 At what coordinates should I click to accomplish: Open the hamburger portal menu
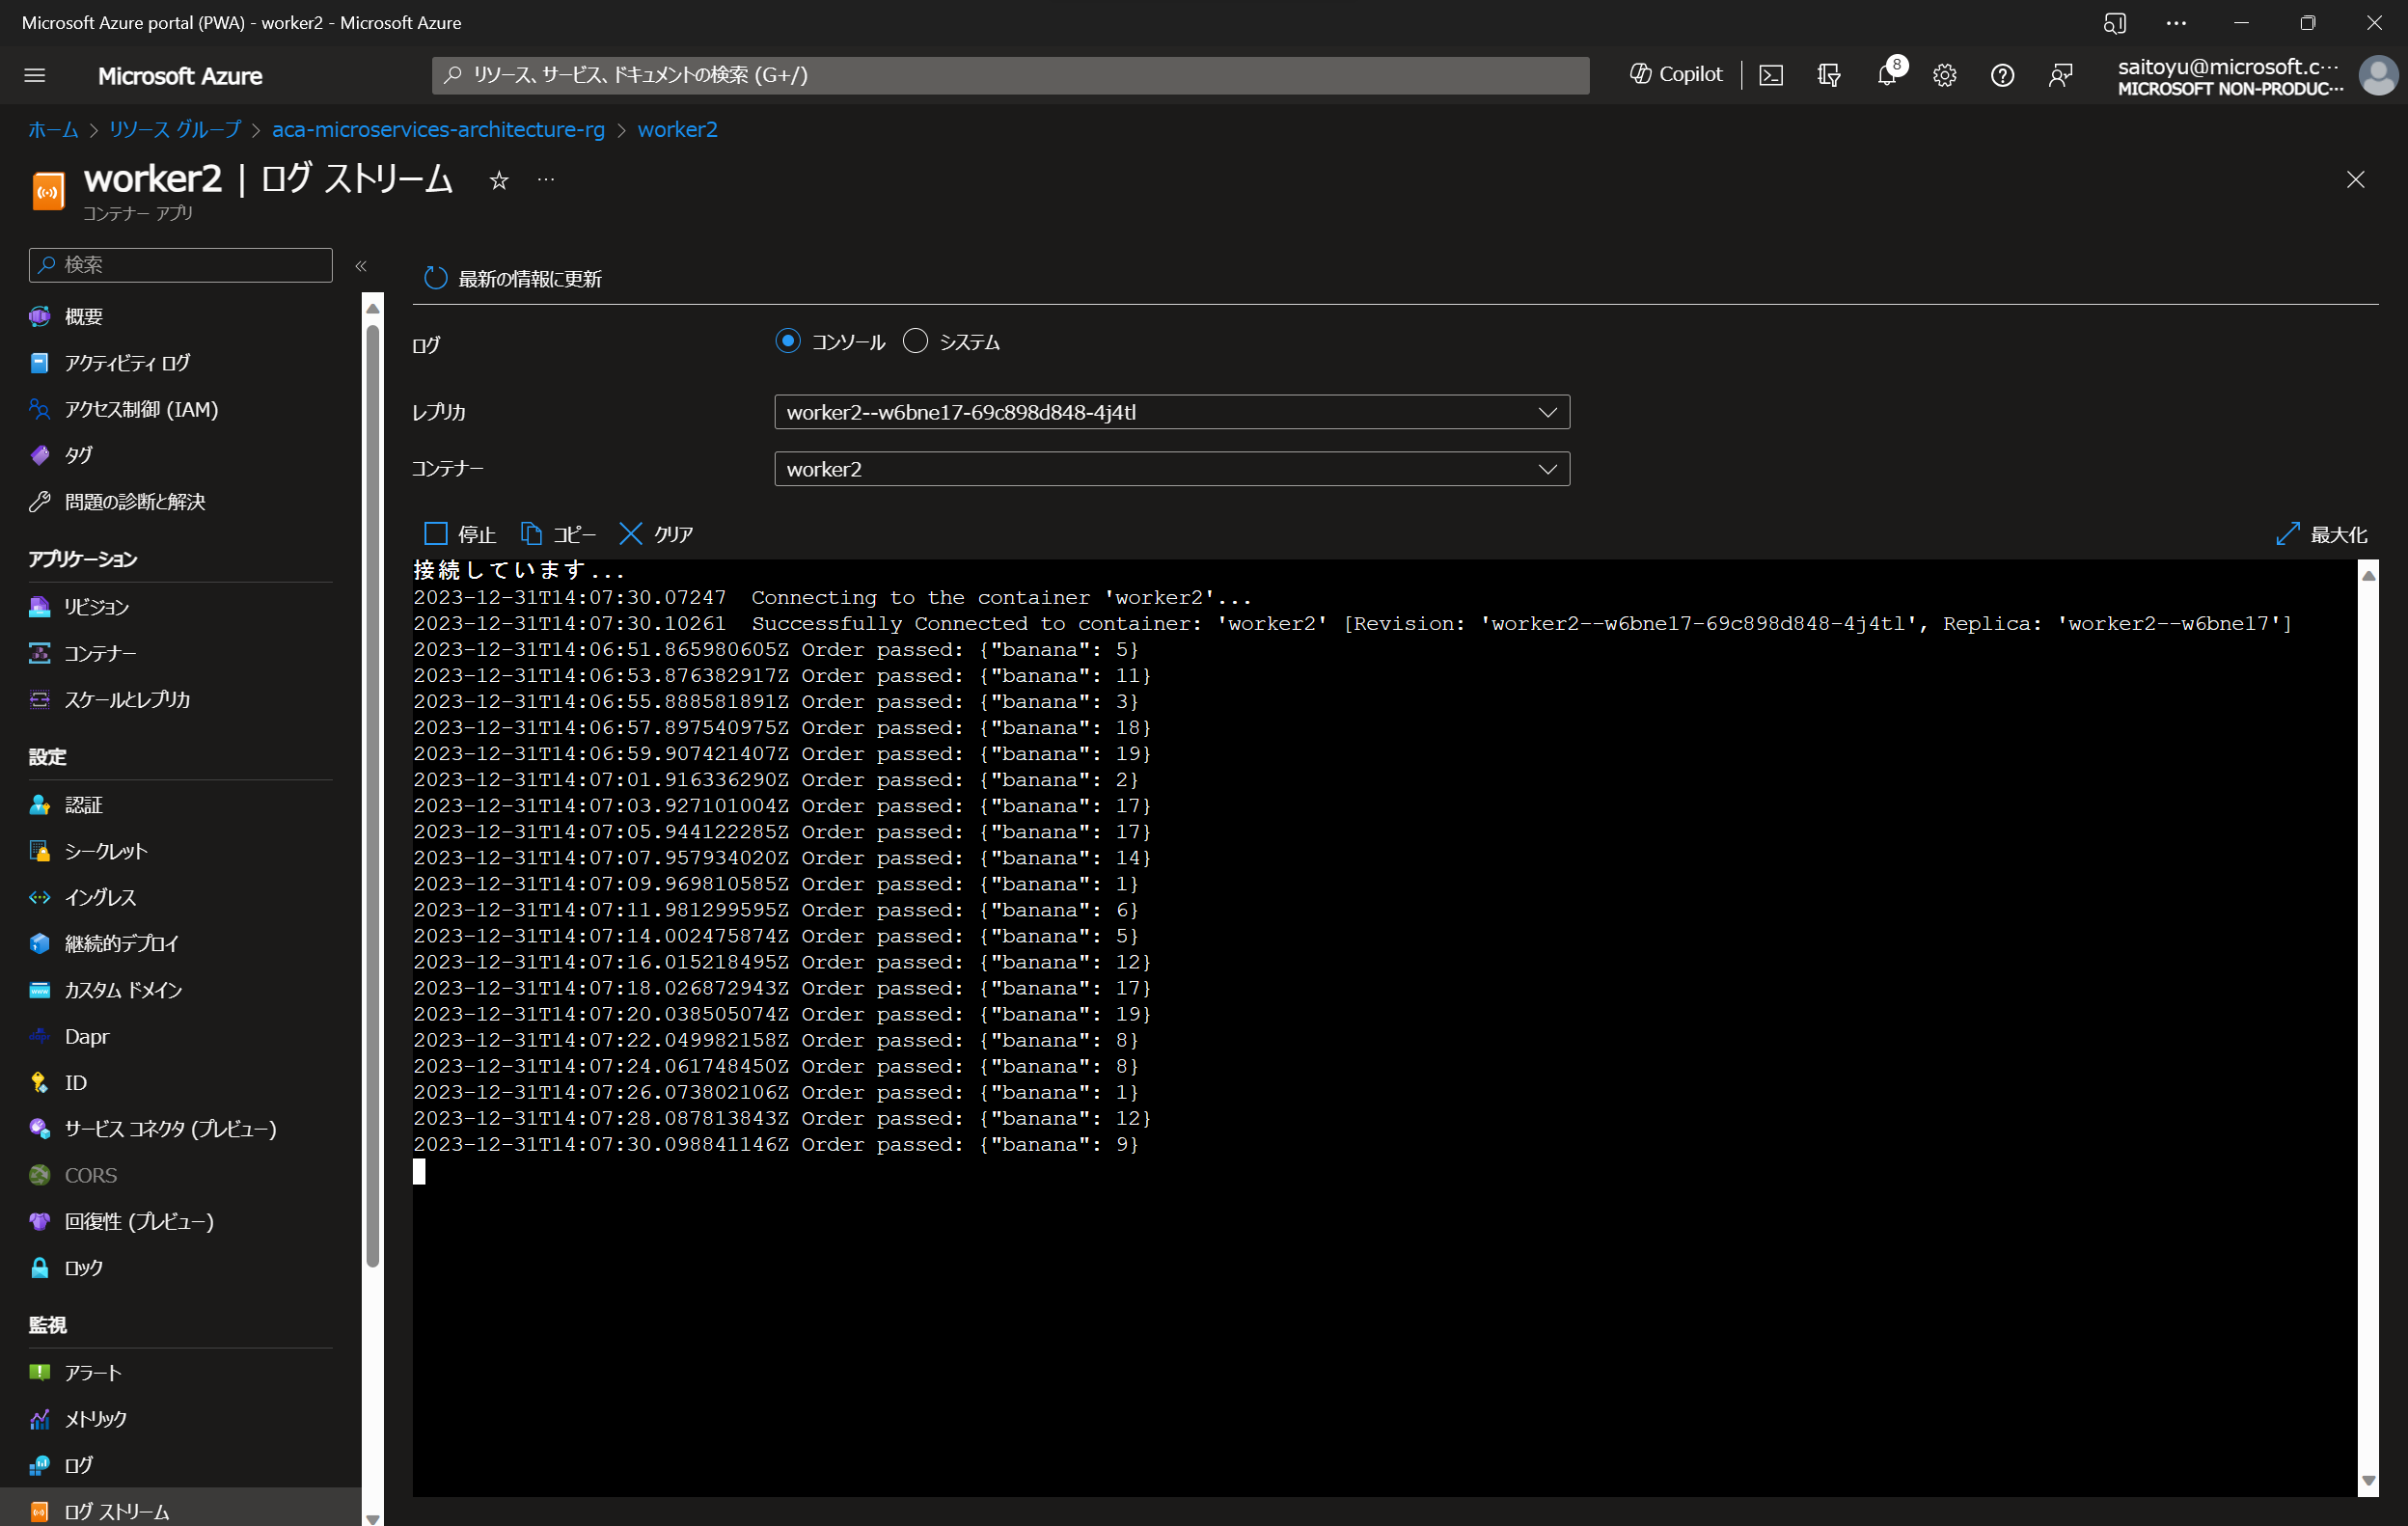point(35,75)
